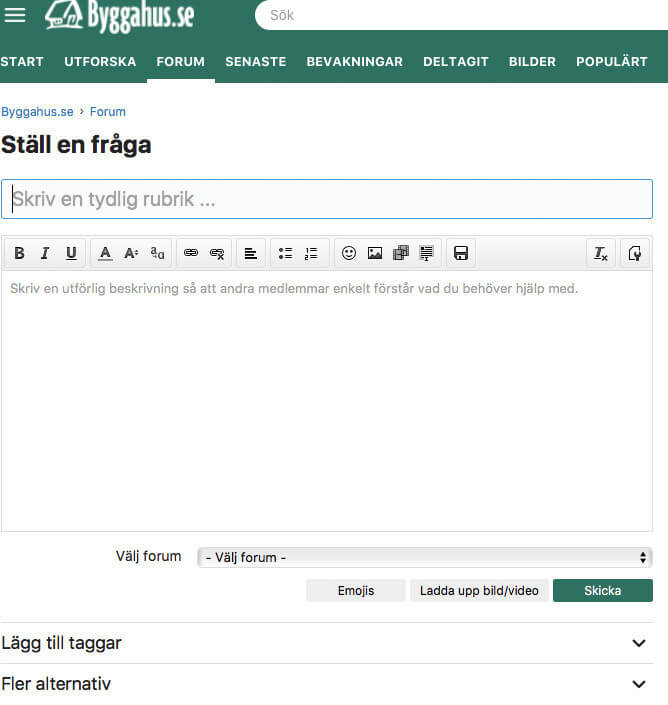Go to the Senaste tab

[255, 61]
